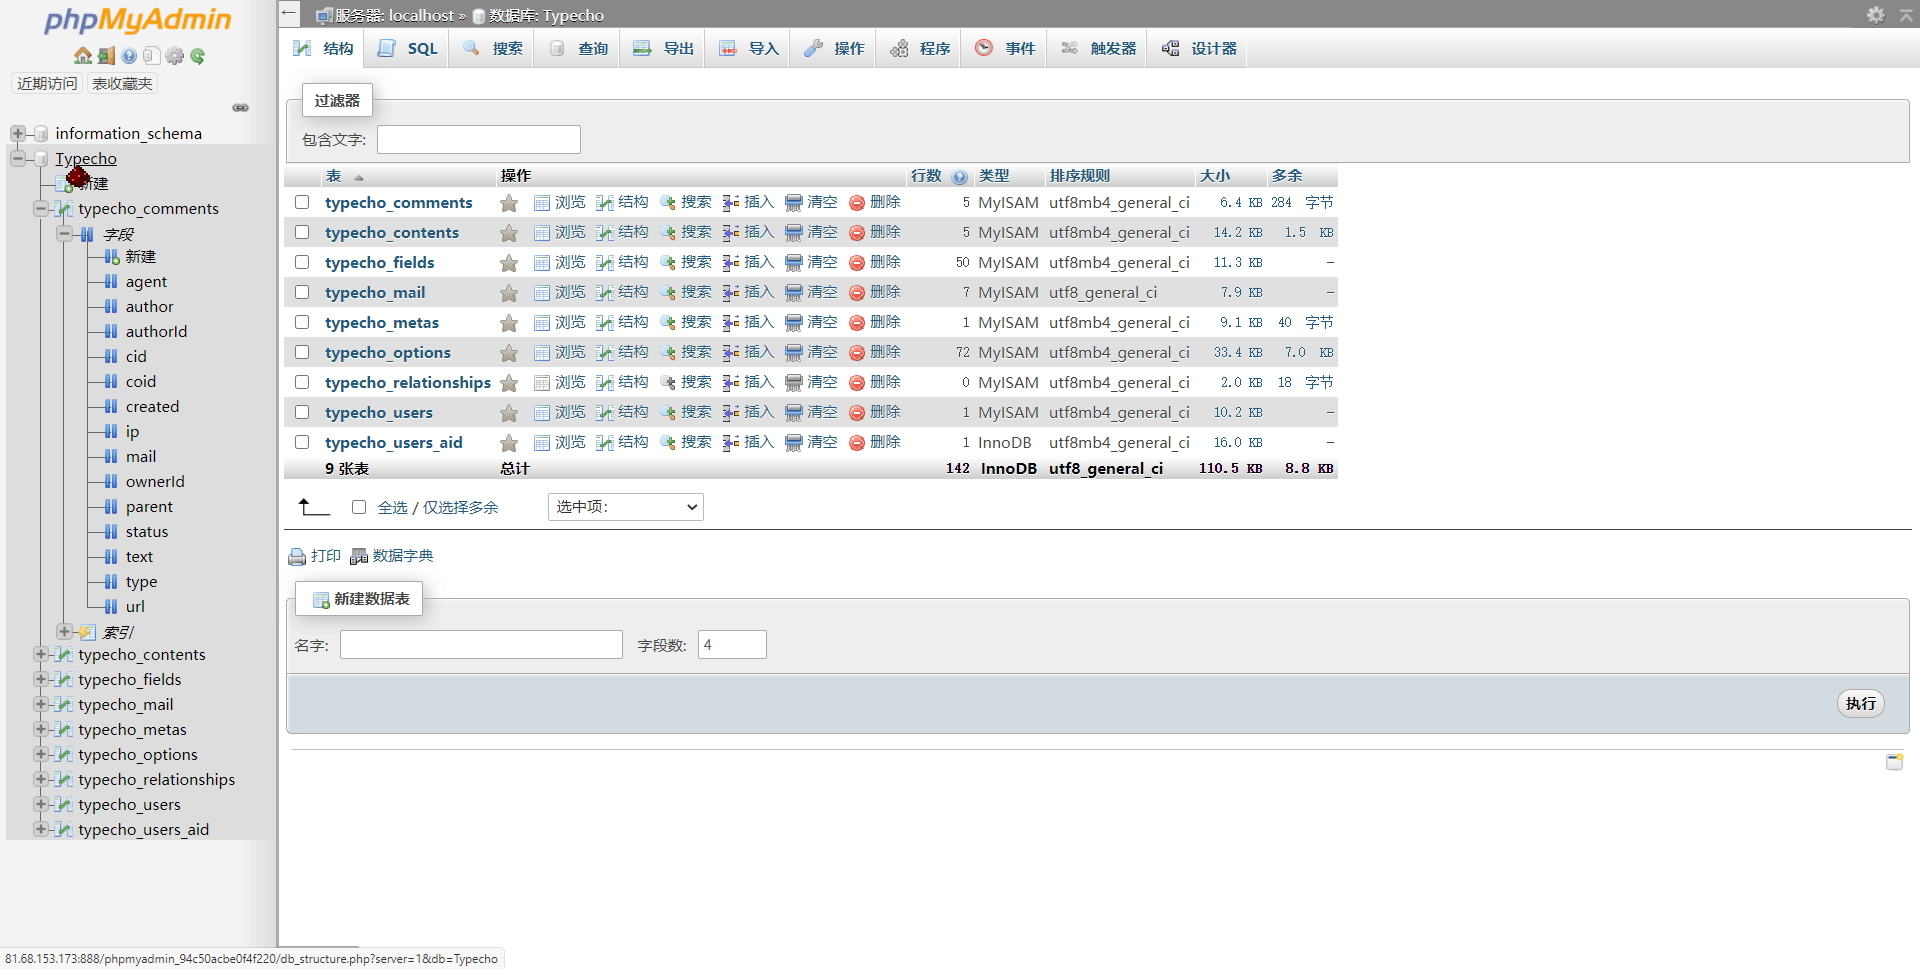Add typecho_comments to favorites with star icon
This screenshot has height=969, width=1920.
pyautogui.click(x=509, y=203)
